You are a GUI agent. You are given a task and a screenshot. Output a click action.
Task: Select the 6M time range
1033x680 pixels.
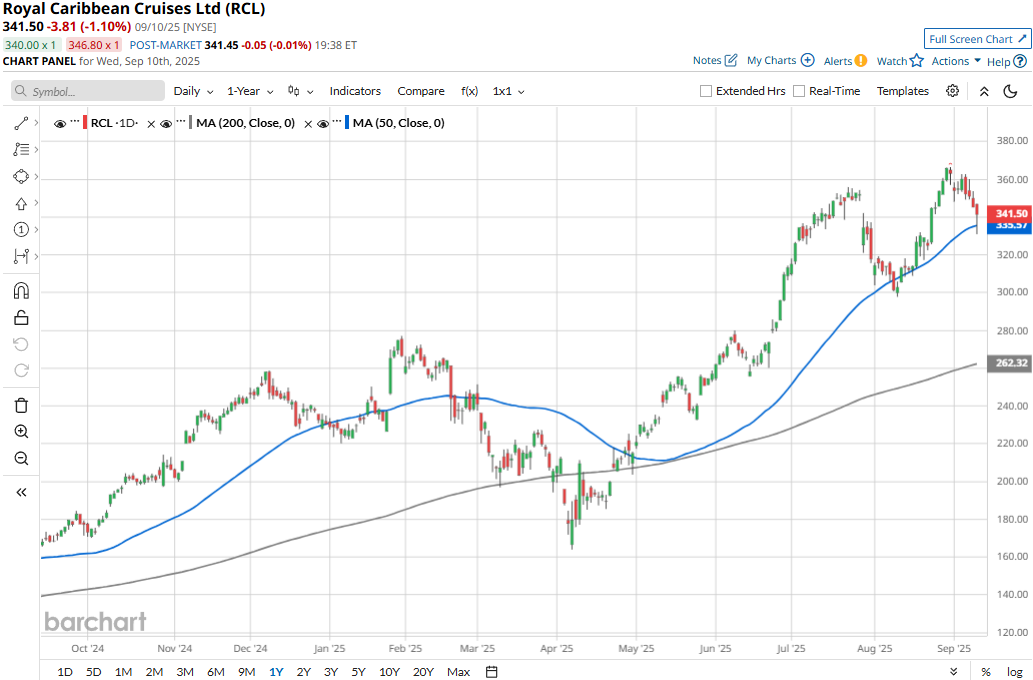[215, 671]
